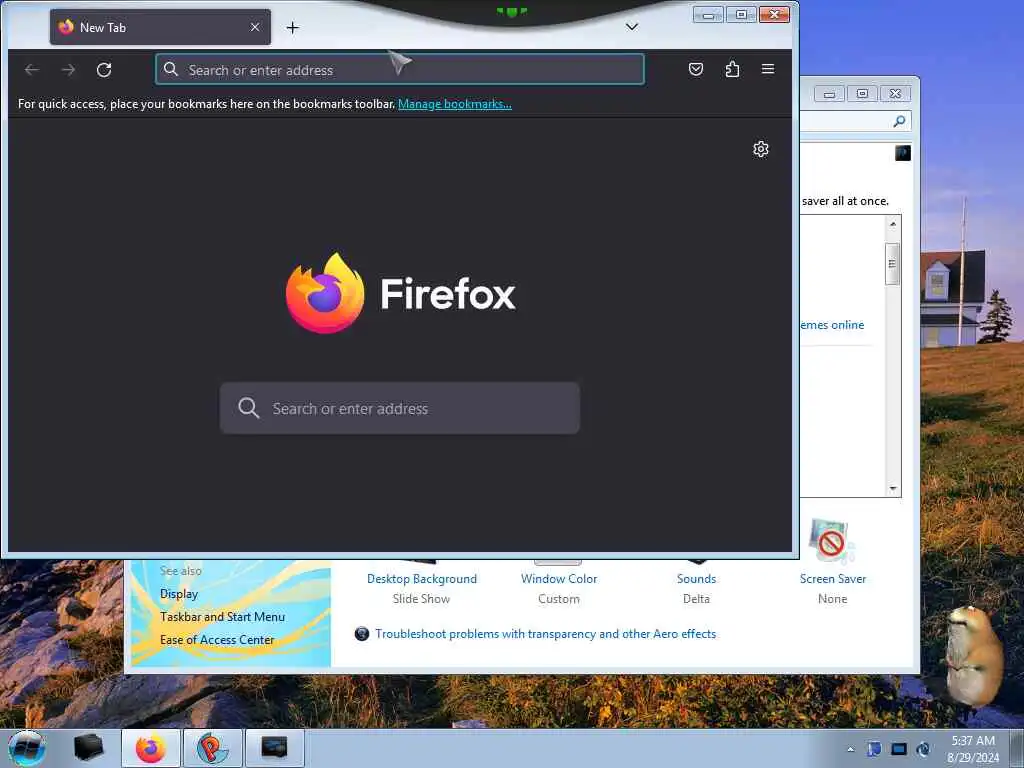Open the Firefox hamburger application menu

click(x=768, y=69)
